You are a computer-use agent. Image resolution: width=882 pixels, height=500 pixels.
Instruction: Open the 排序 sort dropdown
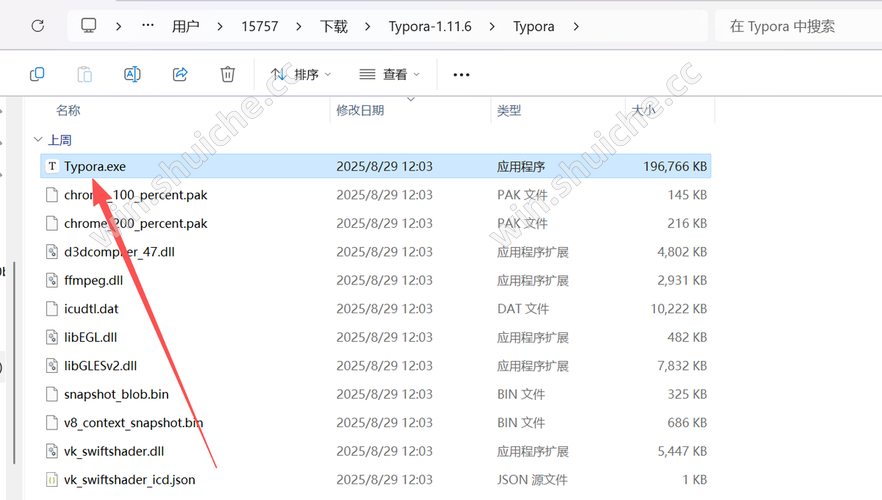click(301, 74)
